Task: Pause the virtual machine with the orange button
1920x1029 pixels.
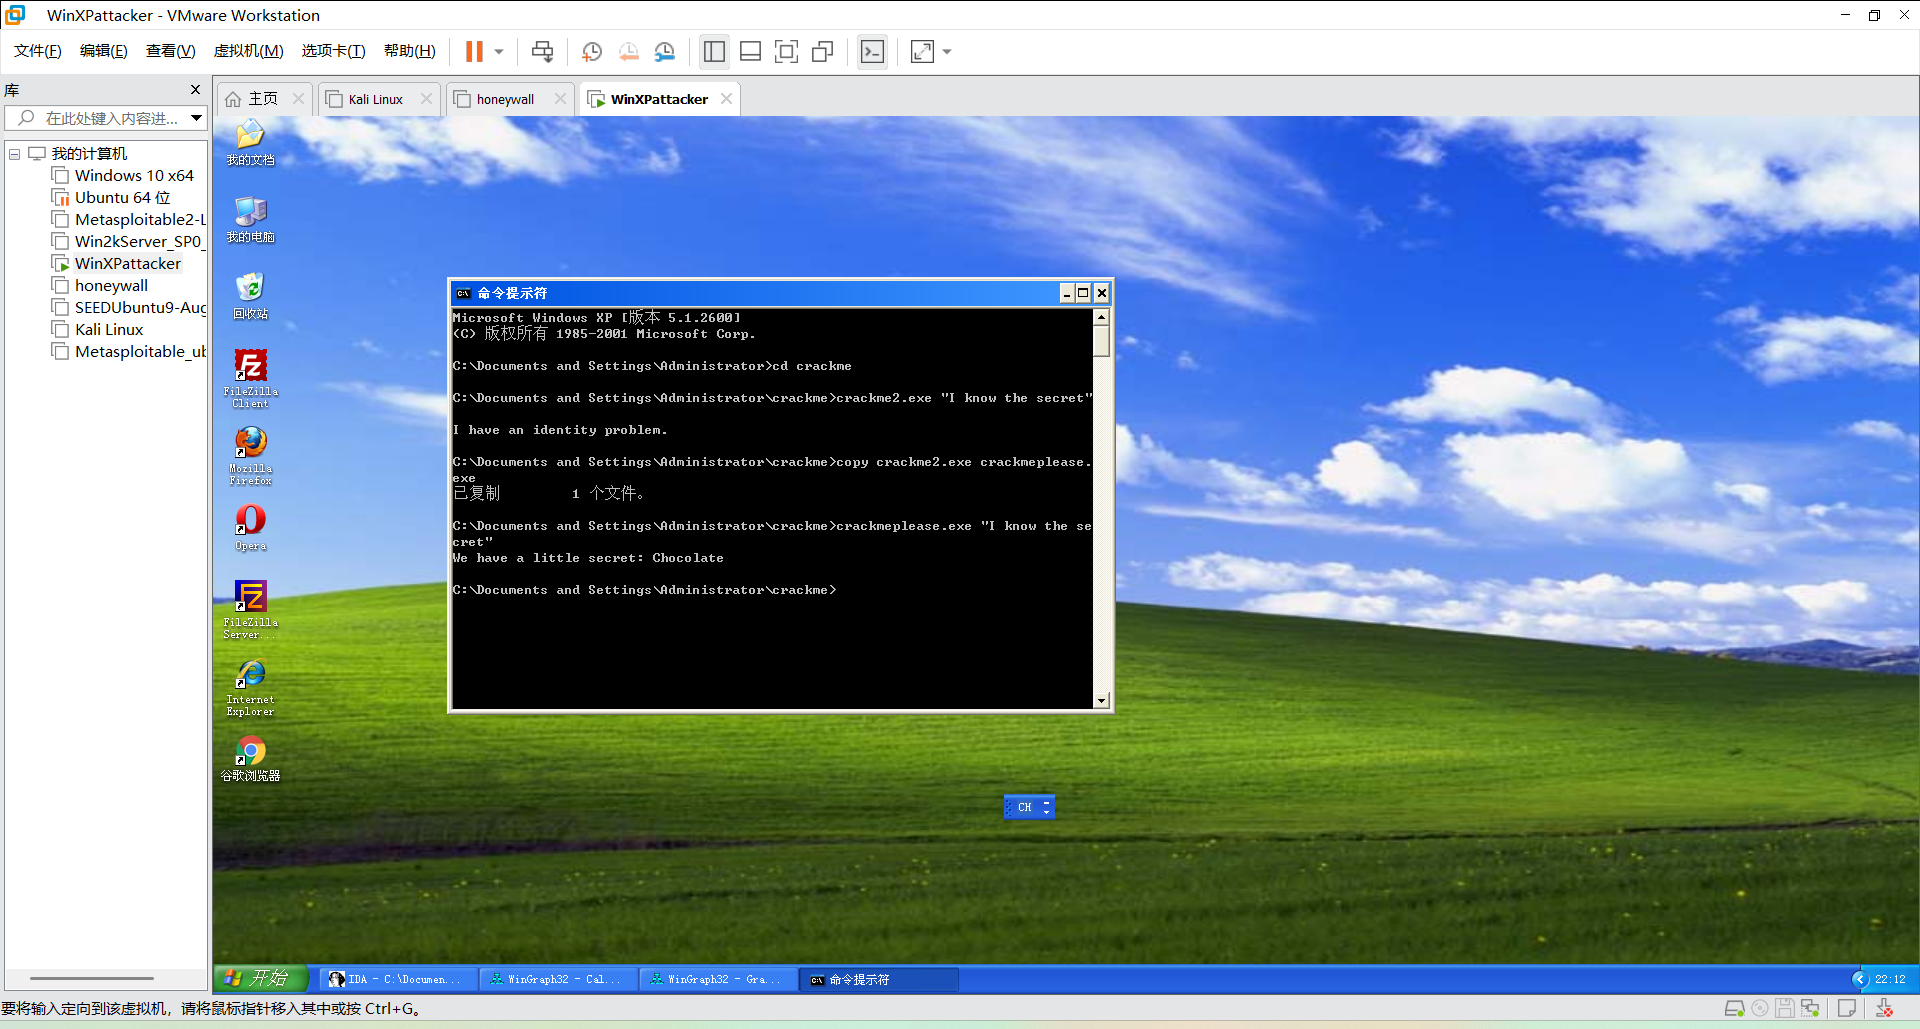Action: pos(474,51)
